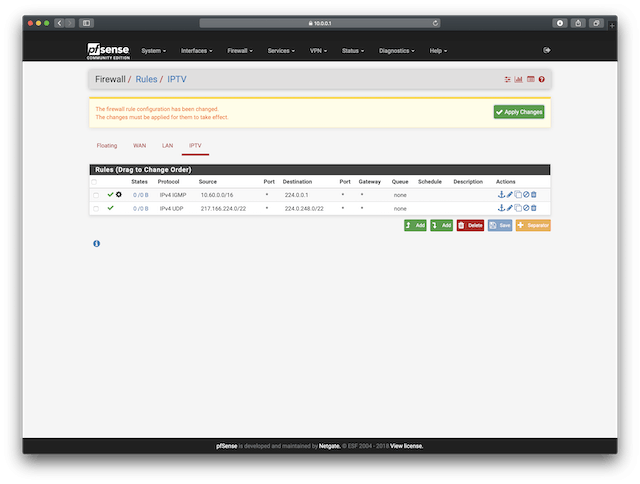Open the System dropdown menu
This screenshot has height=484, width=640.
(x=154, y=51)
